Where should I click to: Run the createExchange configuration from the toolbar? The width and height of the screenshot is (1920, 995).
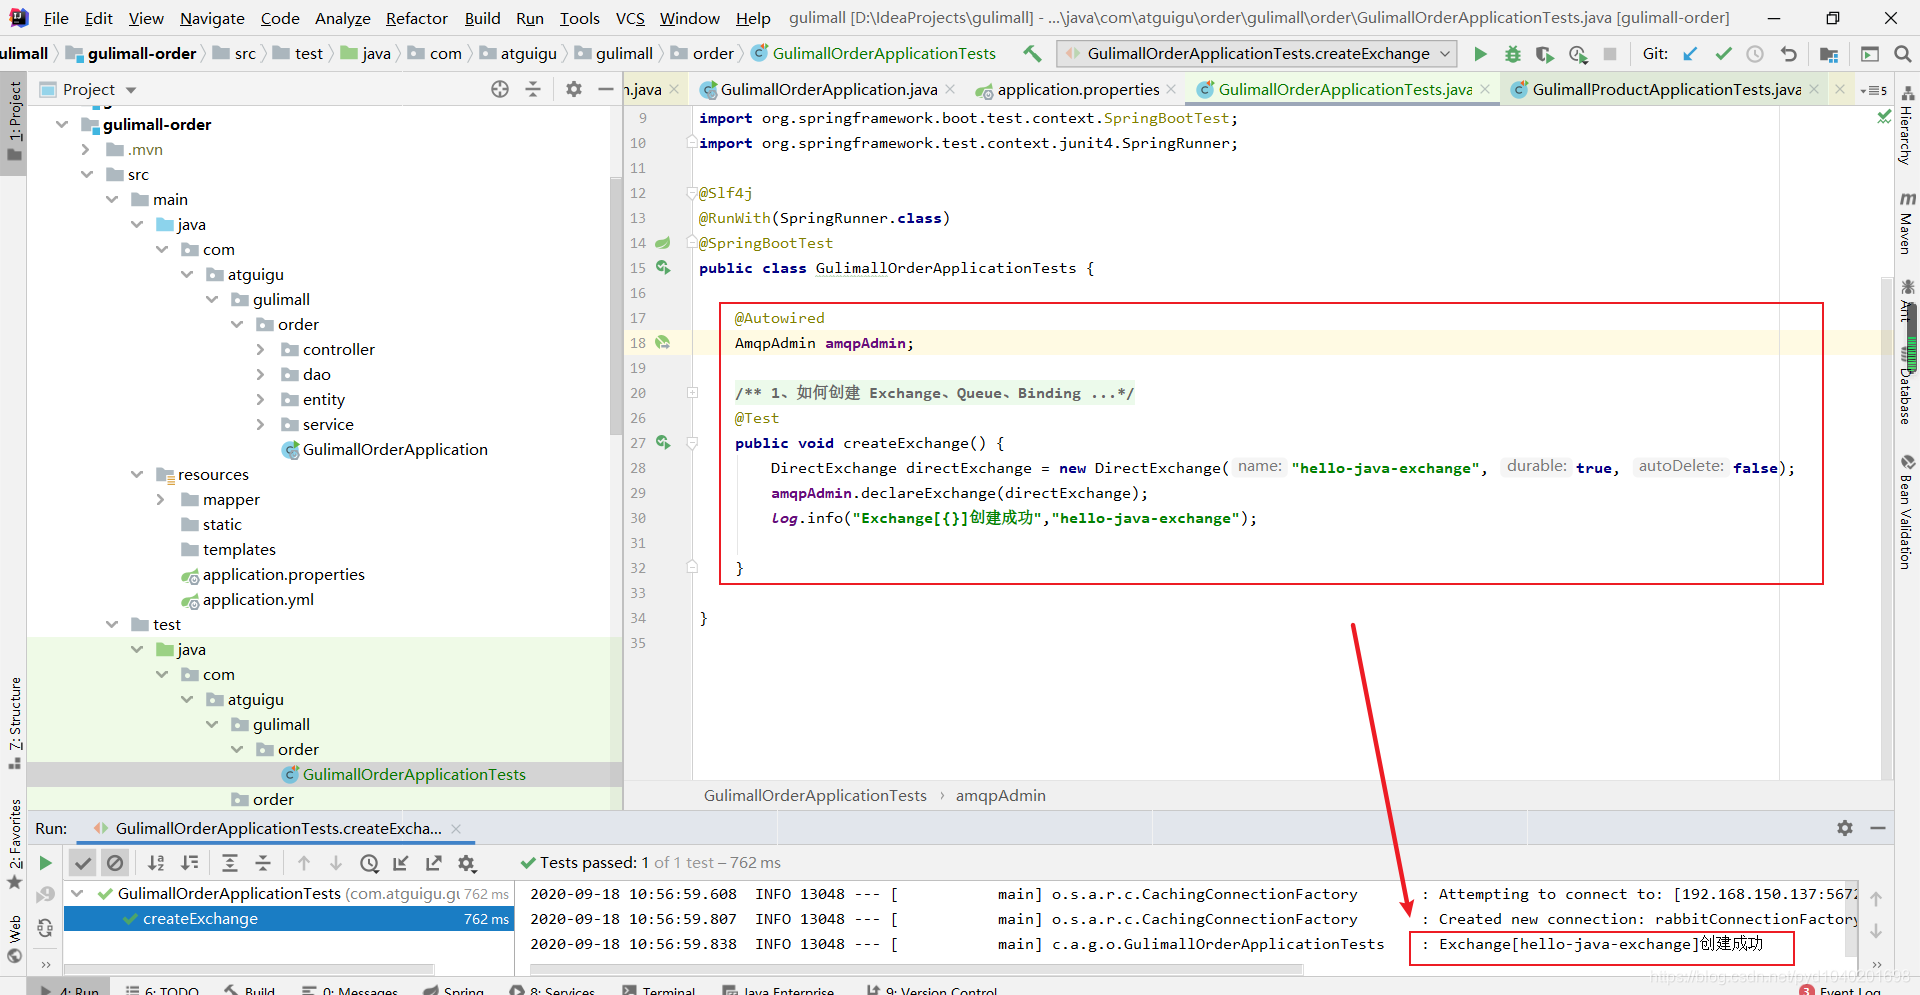tap(1480, 54)
